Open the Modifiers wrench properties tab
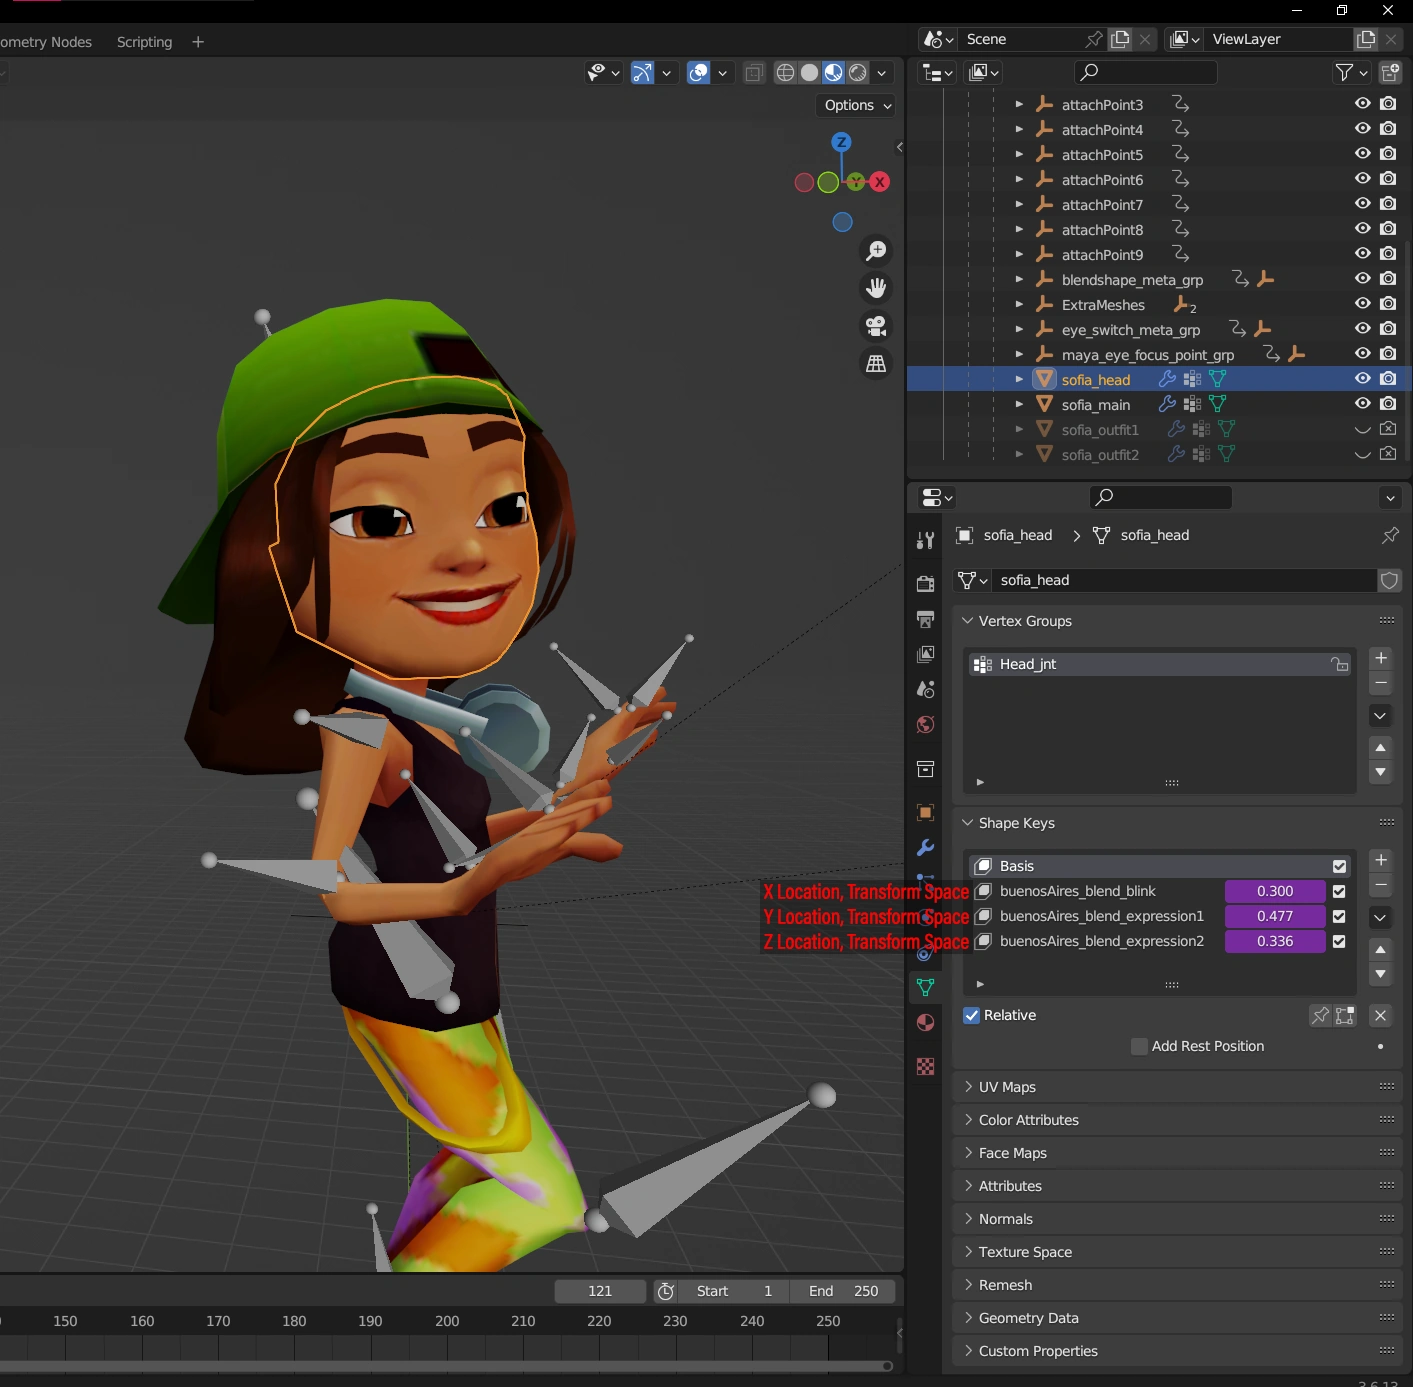The width and height of the screenshot is (1413, 1387). 925,848
